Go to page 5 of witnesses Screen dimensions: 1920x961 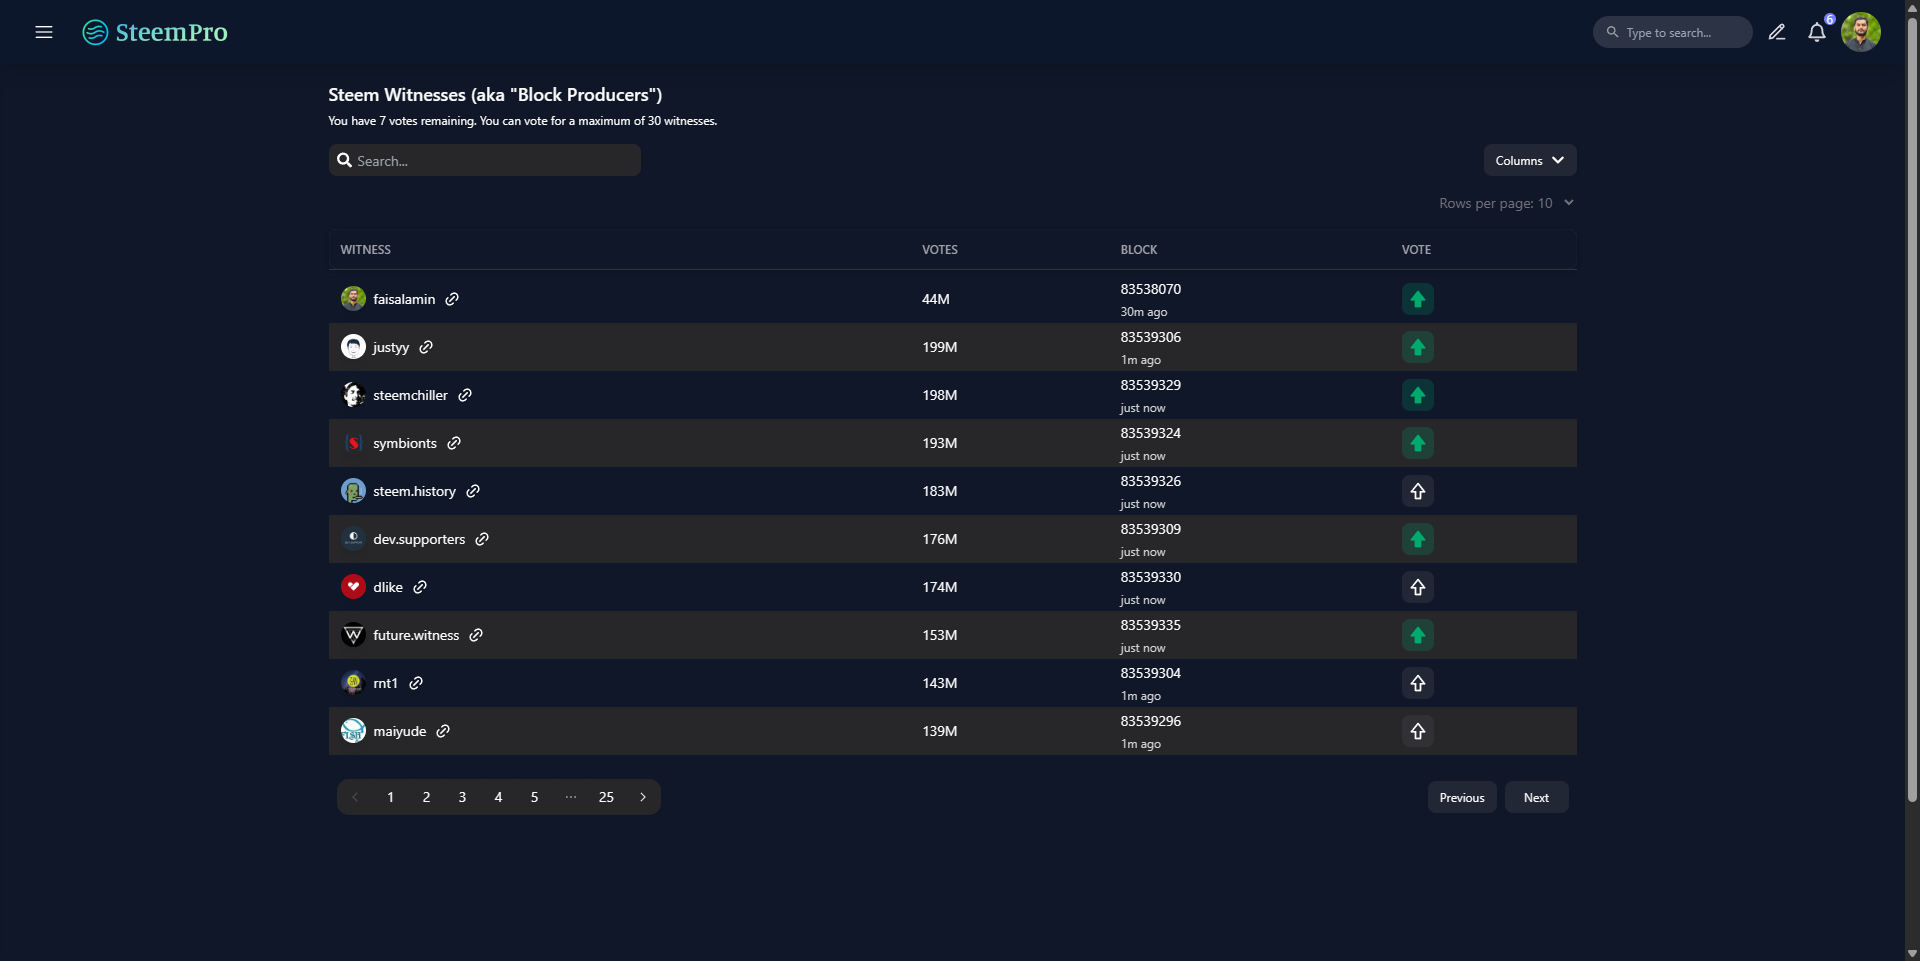tap(534, 797)
